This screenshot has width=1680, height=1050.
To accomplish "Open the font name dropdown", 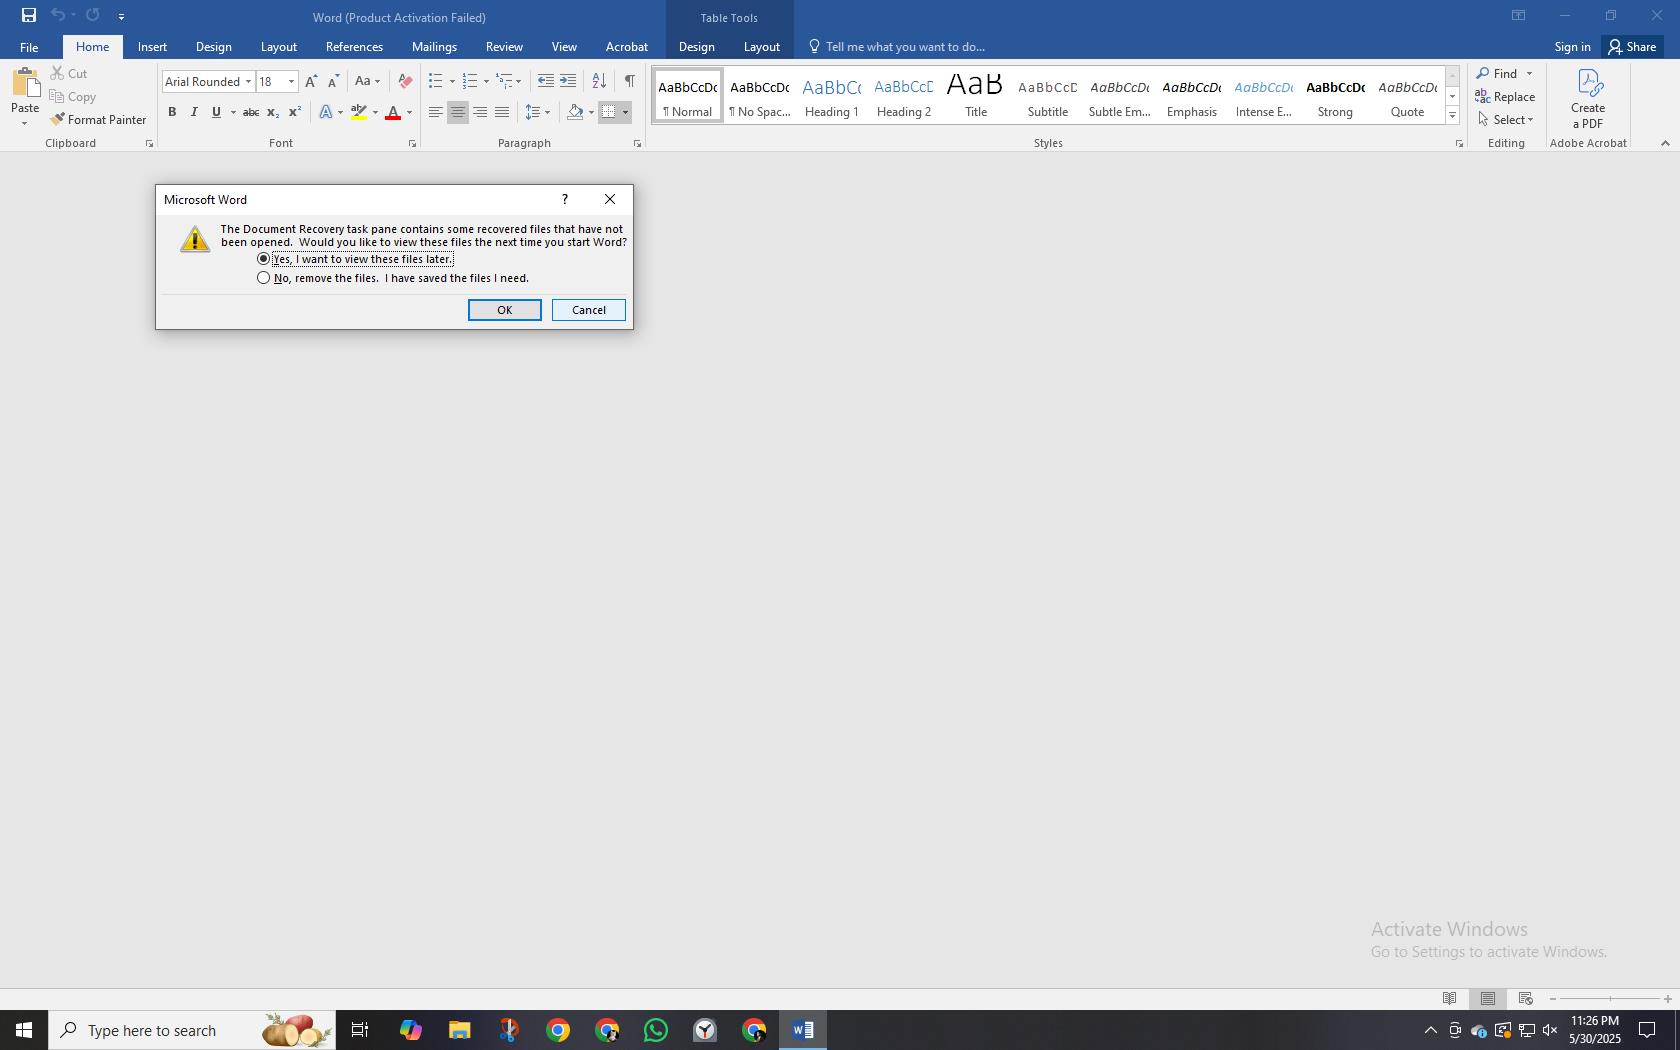I will (248, 82).
